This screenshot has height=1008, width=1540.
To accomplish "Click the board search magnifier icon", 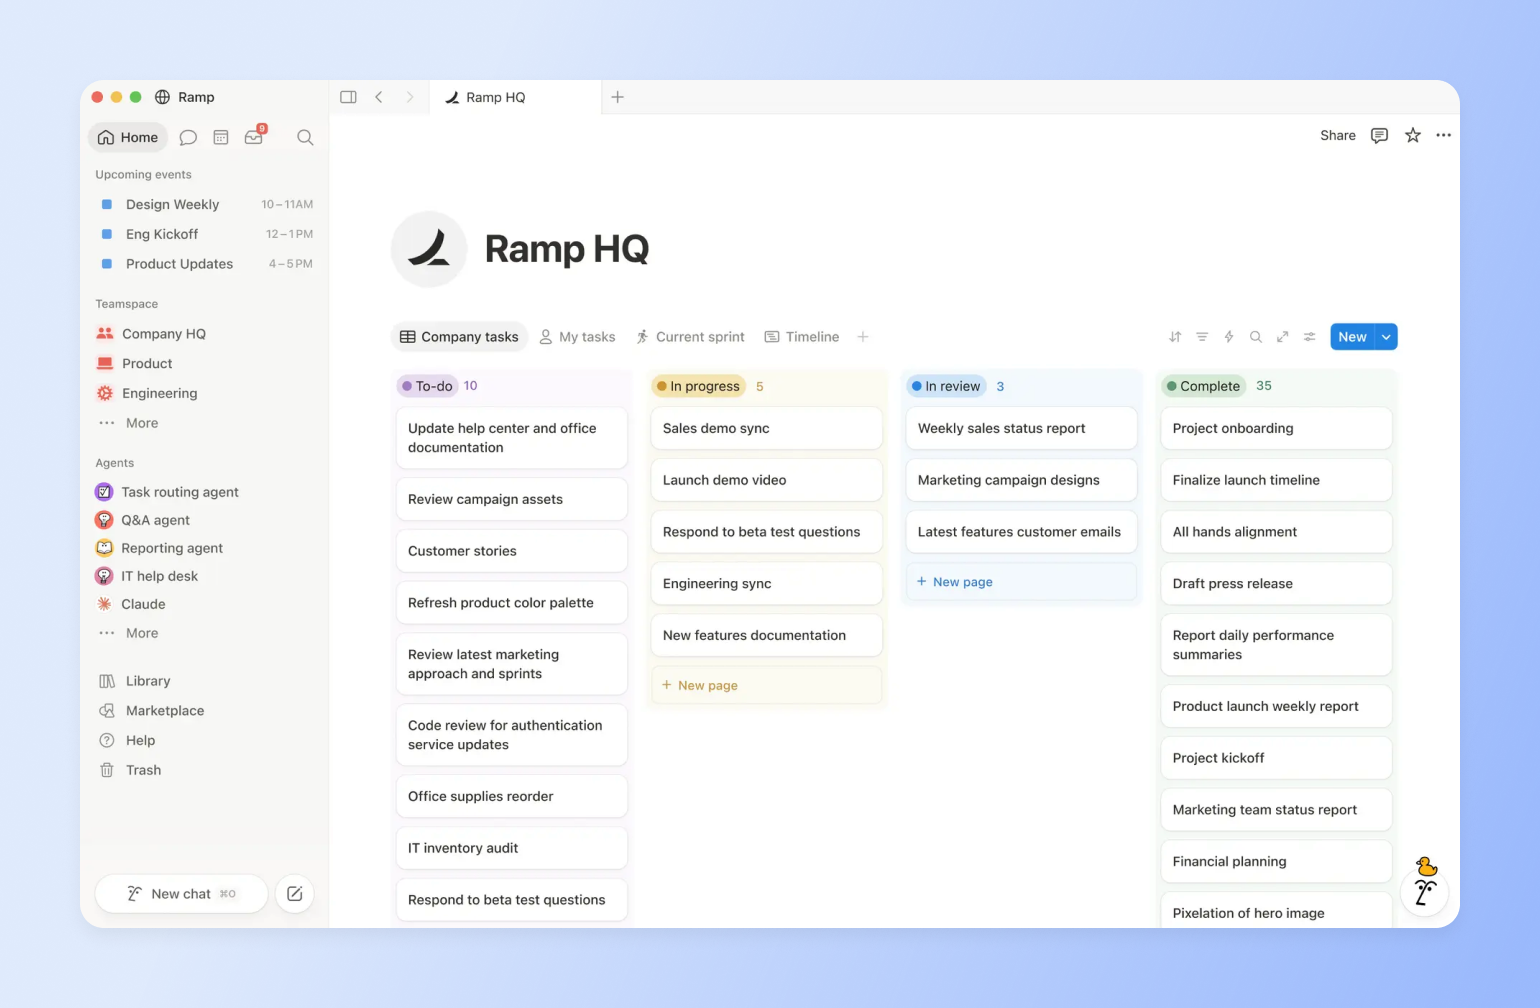I will (1256, 337).
